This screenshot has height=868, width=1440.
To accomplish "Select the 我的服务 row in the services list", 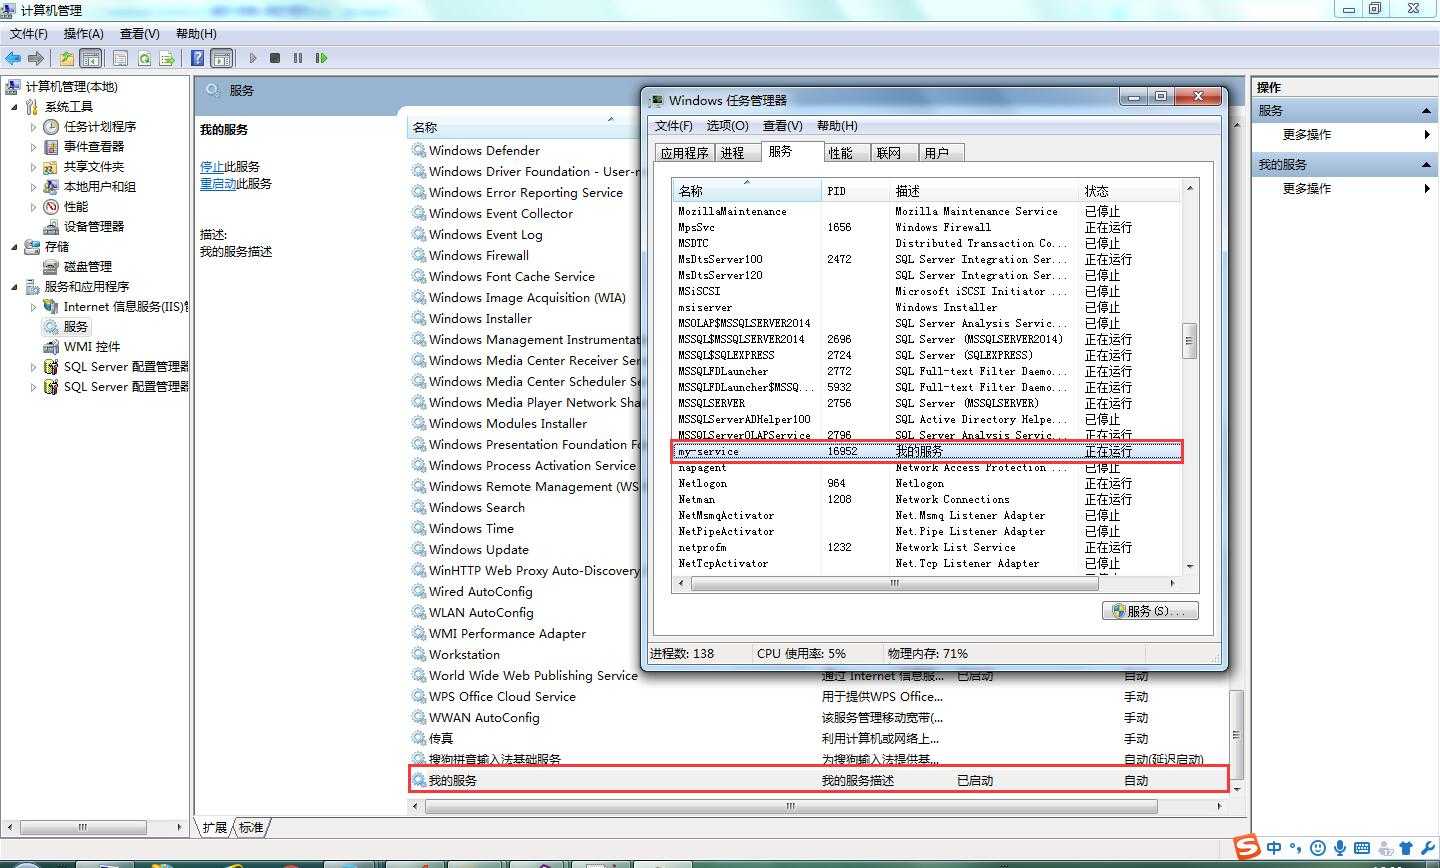I will coord(819,780).
